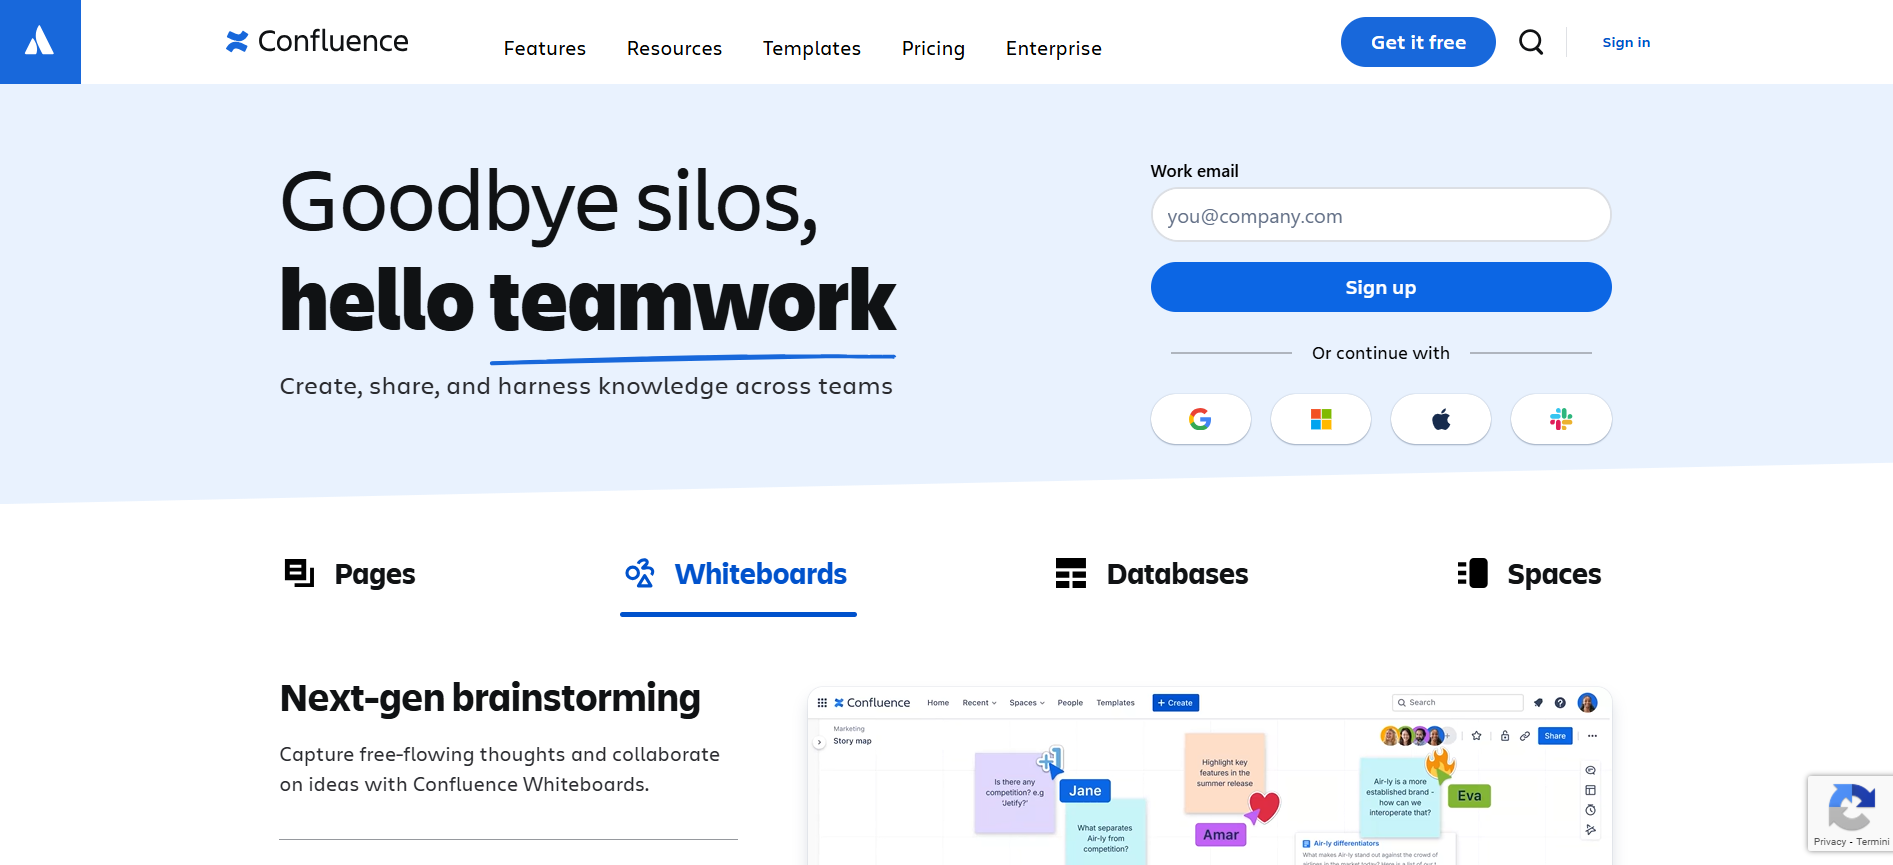Switch to the Spaces feature tab with the large icon
The height and width of the screenshot is (865, 1893).
1529,574
